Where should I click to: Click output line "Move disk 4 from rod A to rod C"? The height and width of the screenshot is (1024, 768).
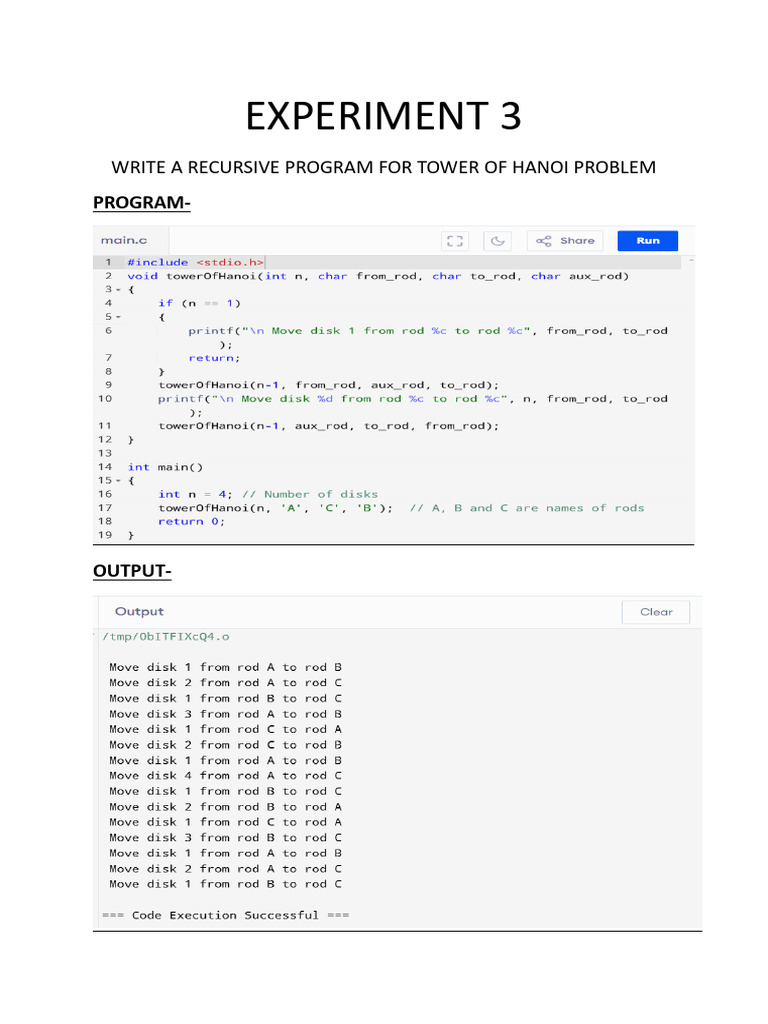tap(225, 776)
